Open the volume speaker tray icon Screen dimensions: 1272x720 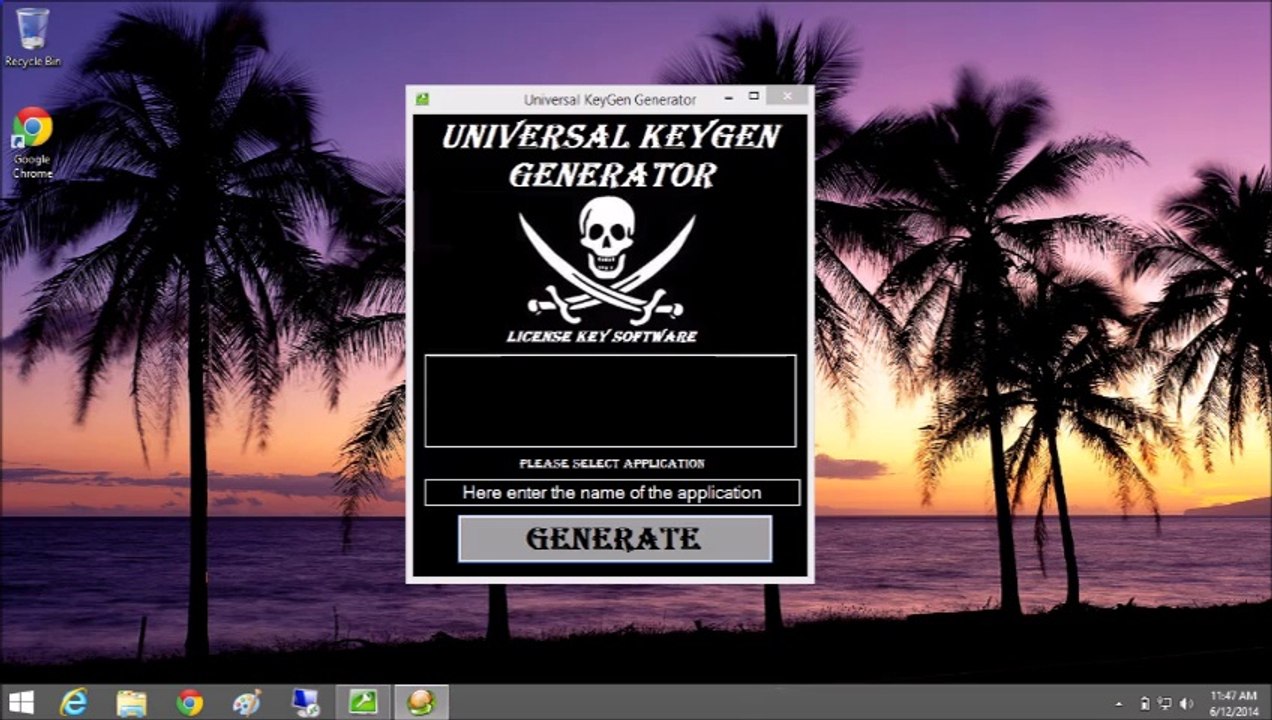1186,704
